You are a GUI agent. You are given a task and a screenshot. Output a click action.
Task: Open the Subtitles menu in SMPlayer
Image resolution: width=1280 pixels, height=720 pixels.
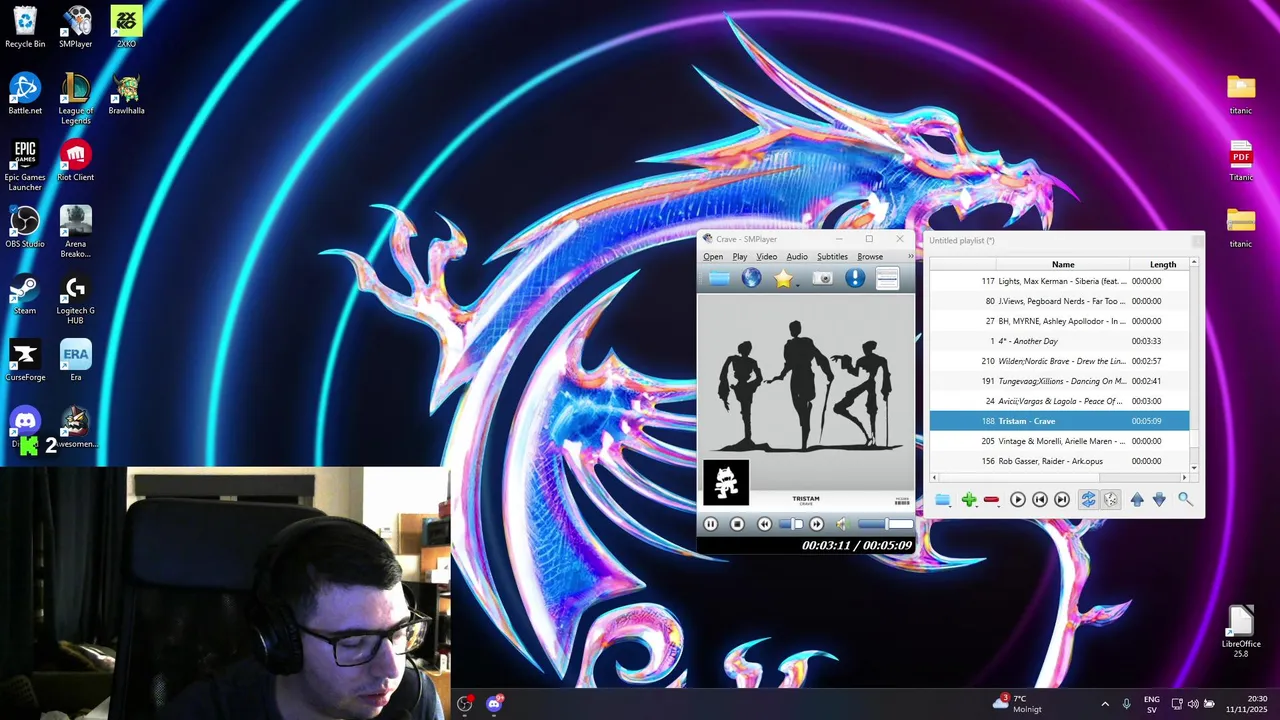click(832, 257)
